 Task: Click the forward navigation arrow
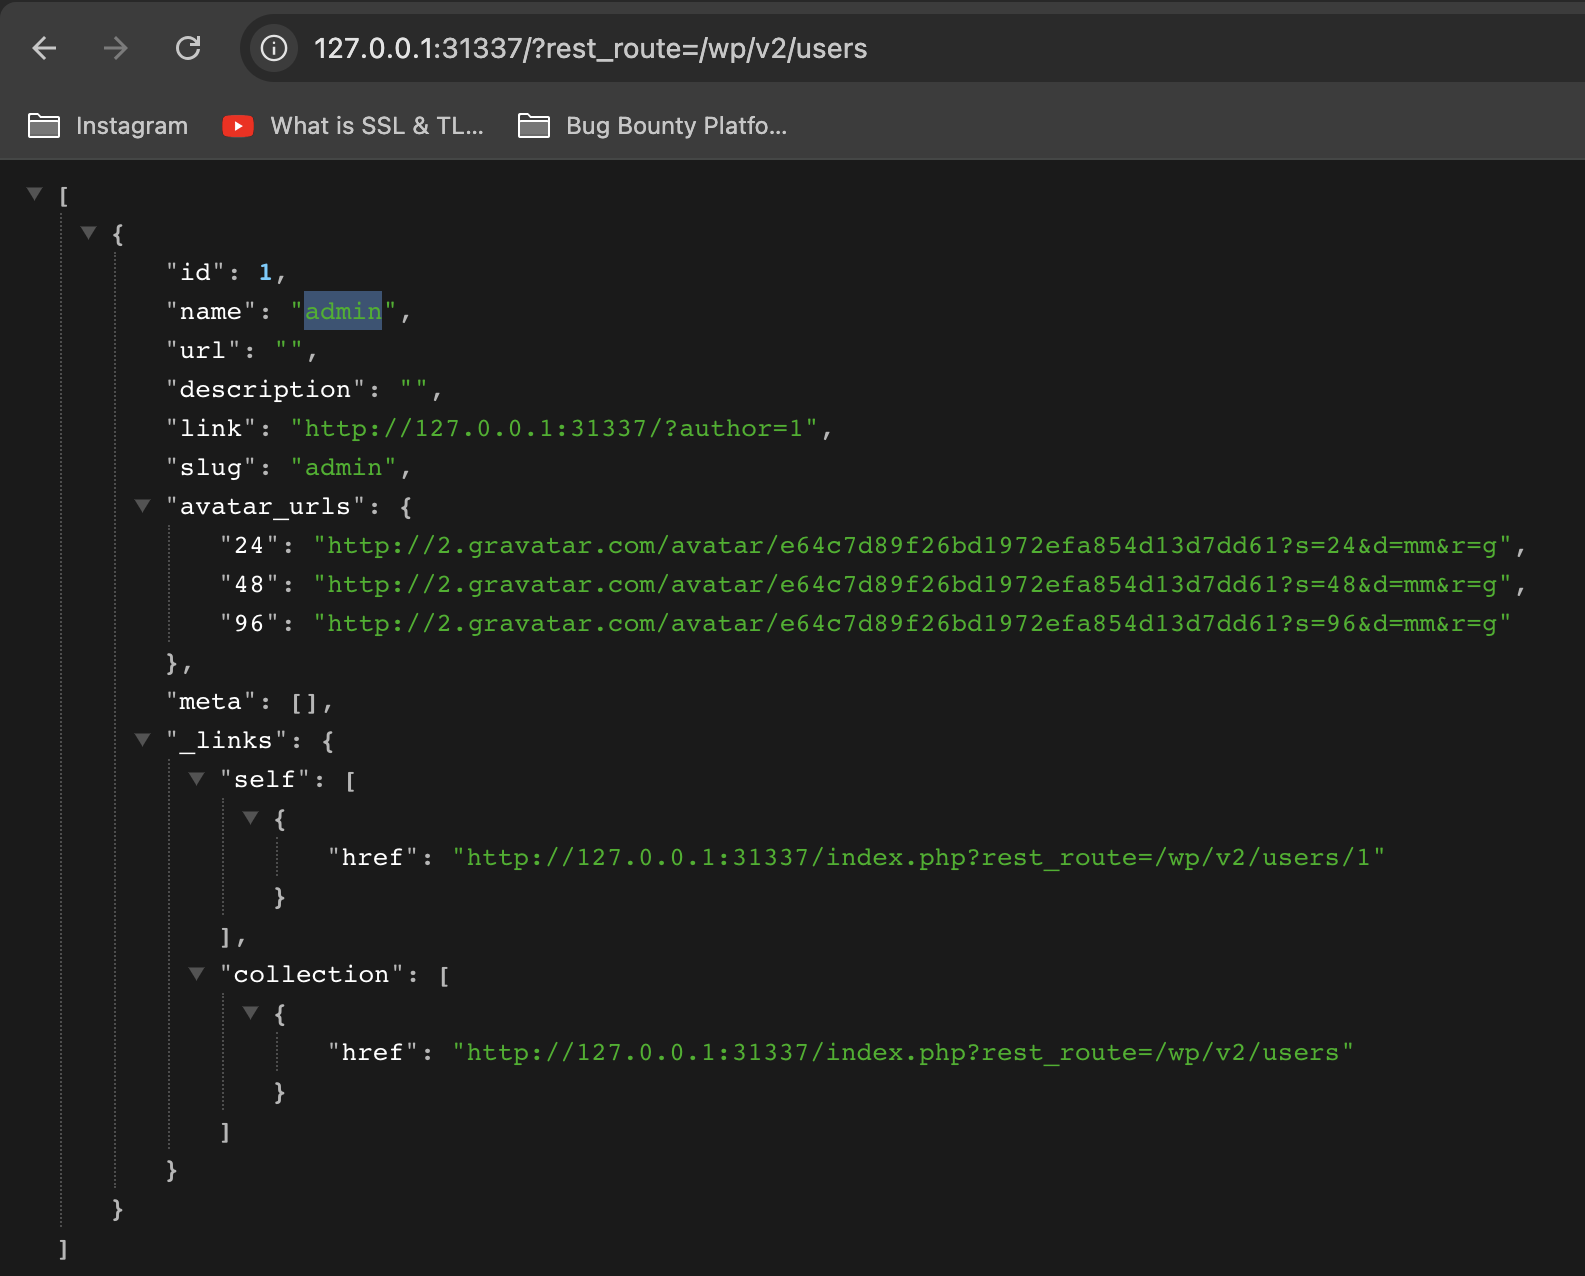(x=116, y=48)
